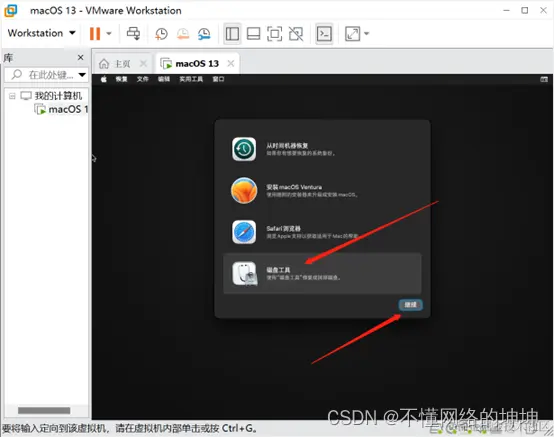This screenshot has width=554, height=437.
Task: Click the VMware Workstation title bar app icon
Action: coord(10,11)
